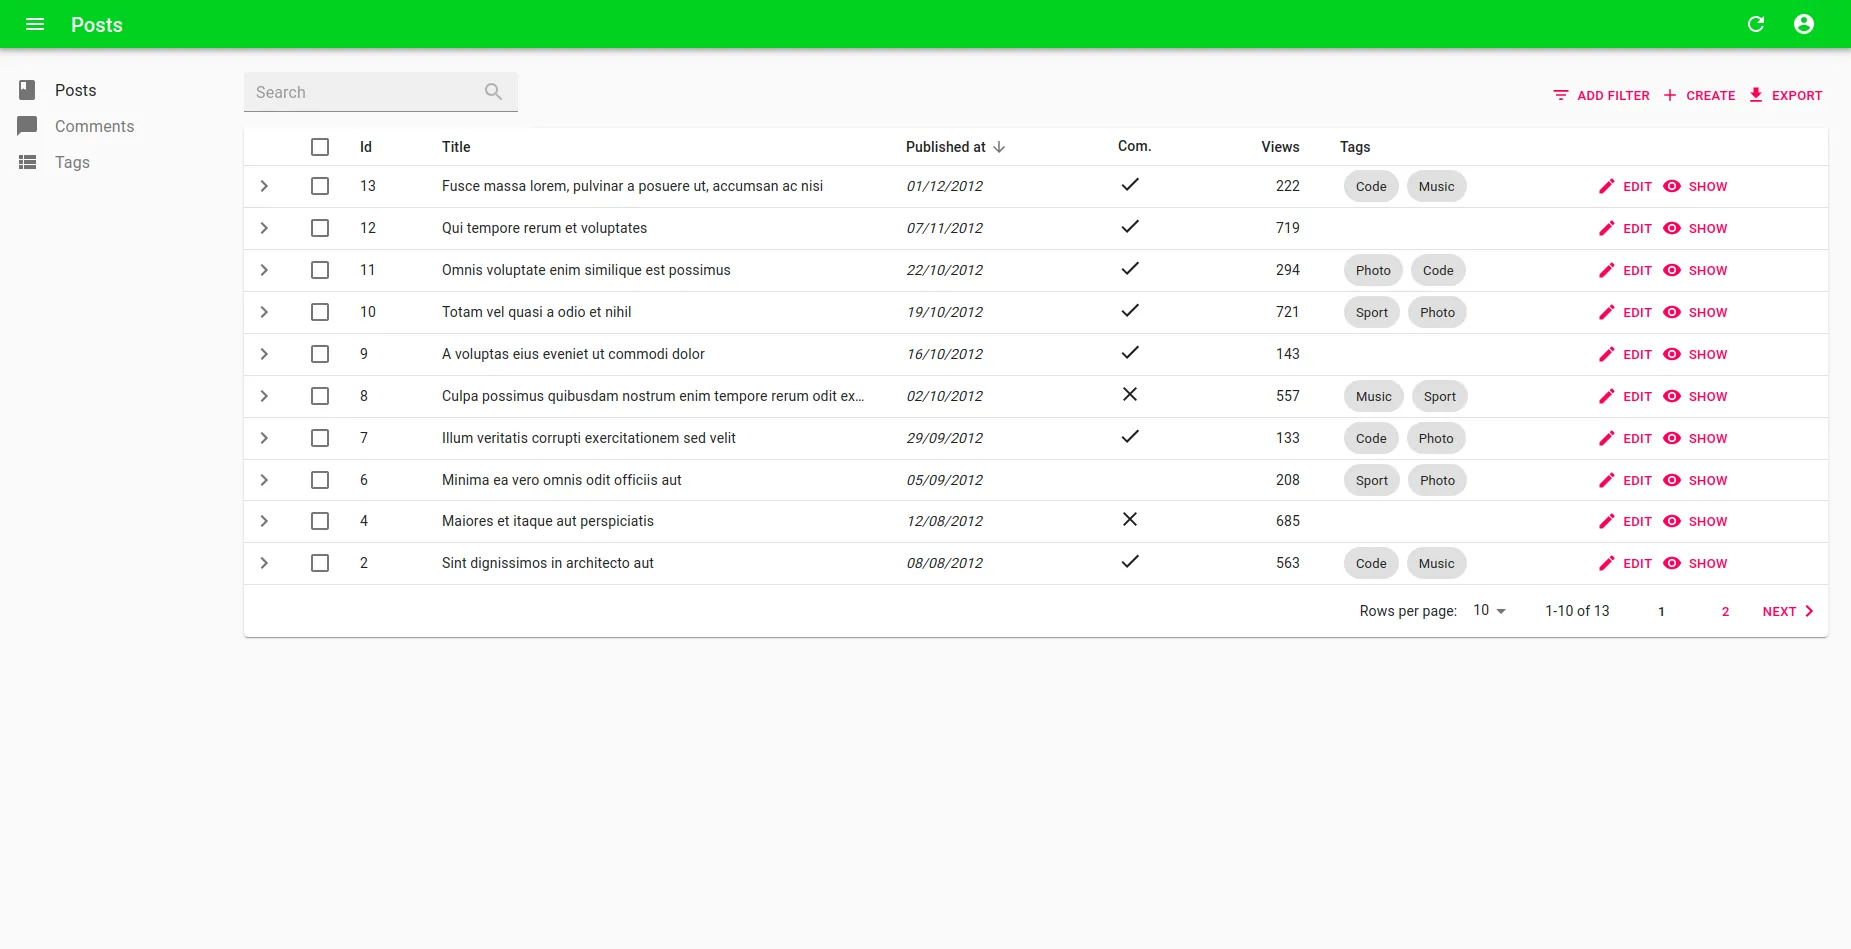Open the hamburger menu in the app bar
This screenshot has width=1851, height=949.
(x=35, y=24)
